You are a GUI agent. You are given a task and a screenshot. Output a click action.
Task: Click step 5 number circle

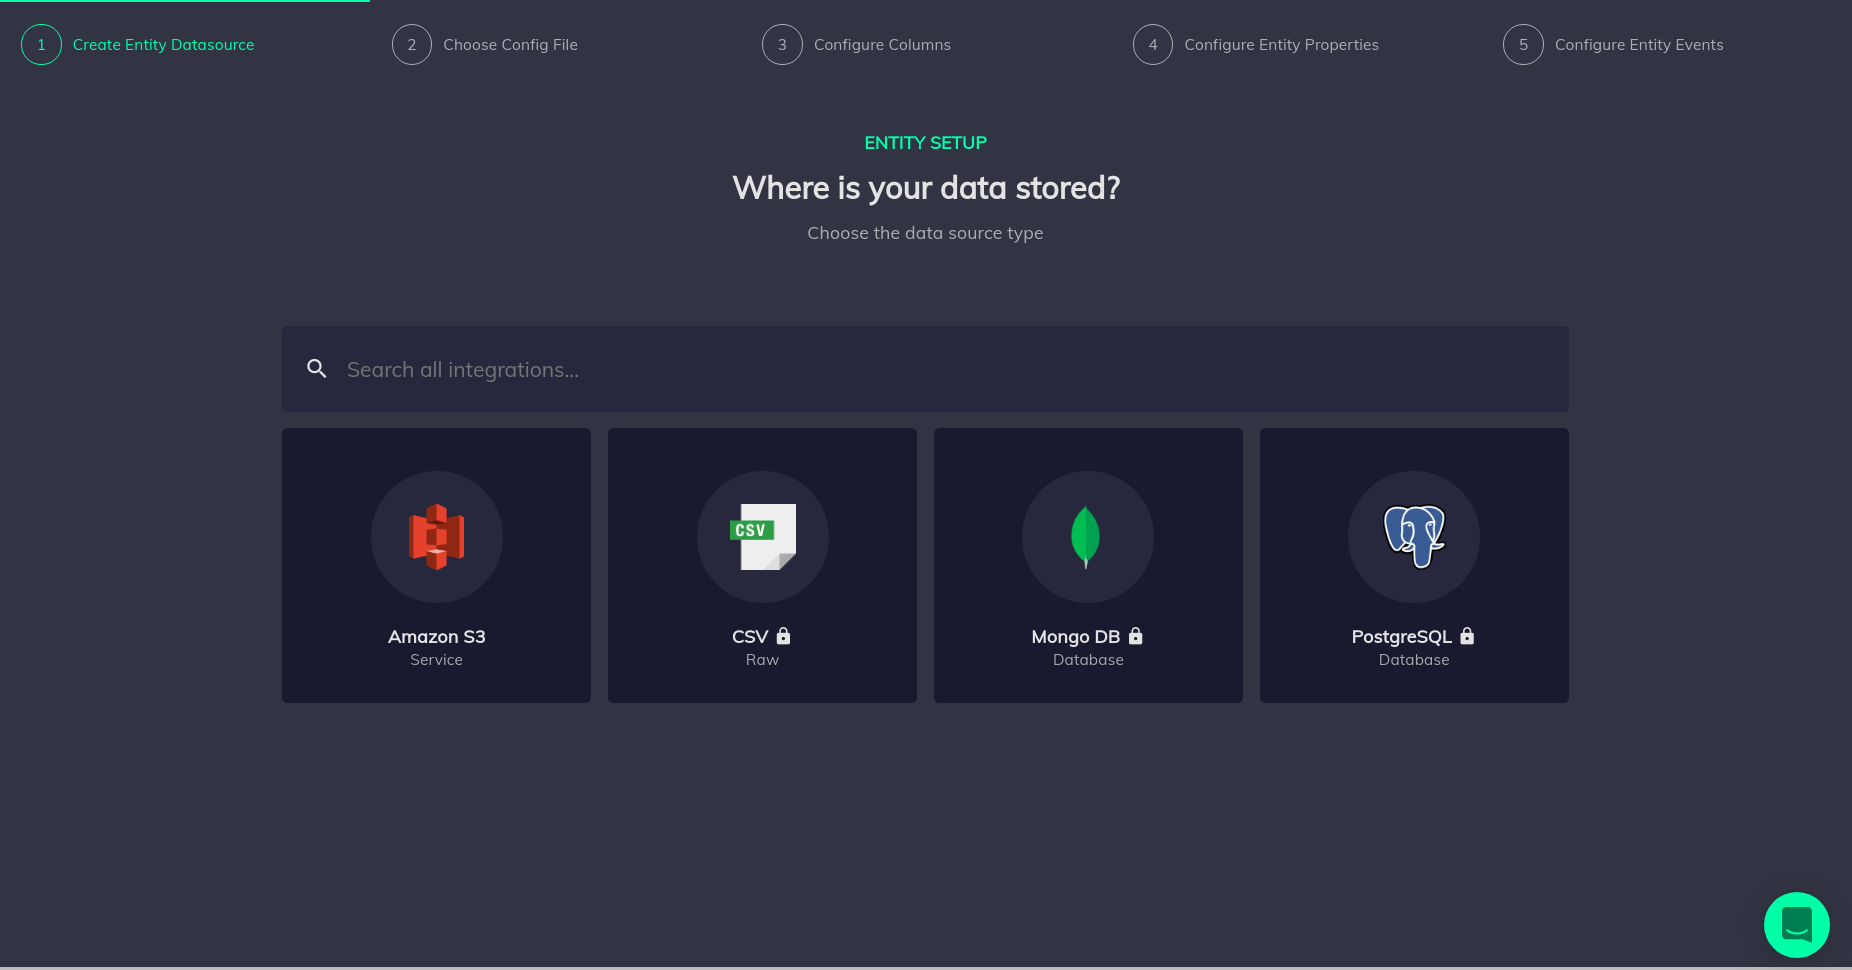(1523, 45)
